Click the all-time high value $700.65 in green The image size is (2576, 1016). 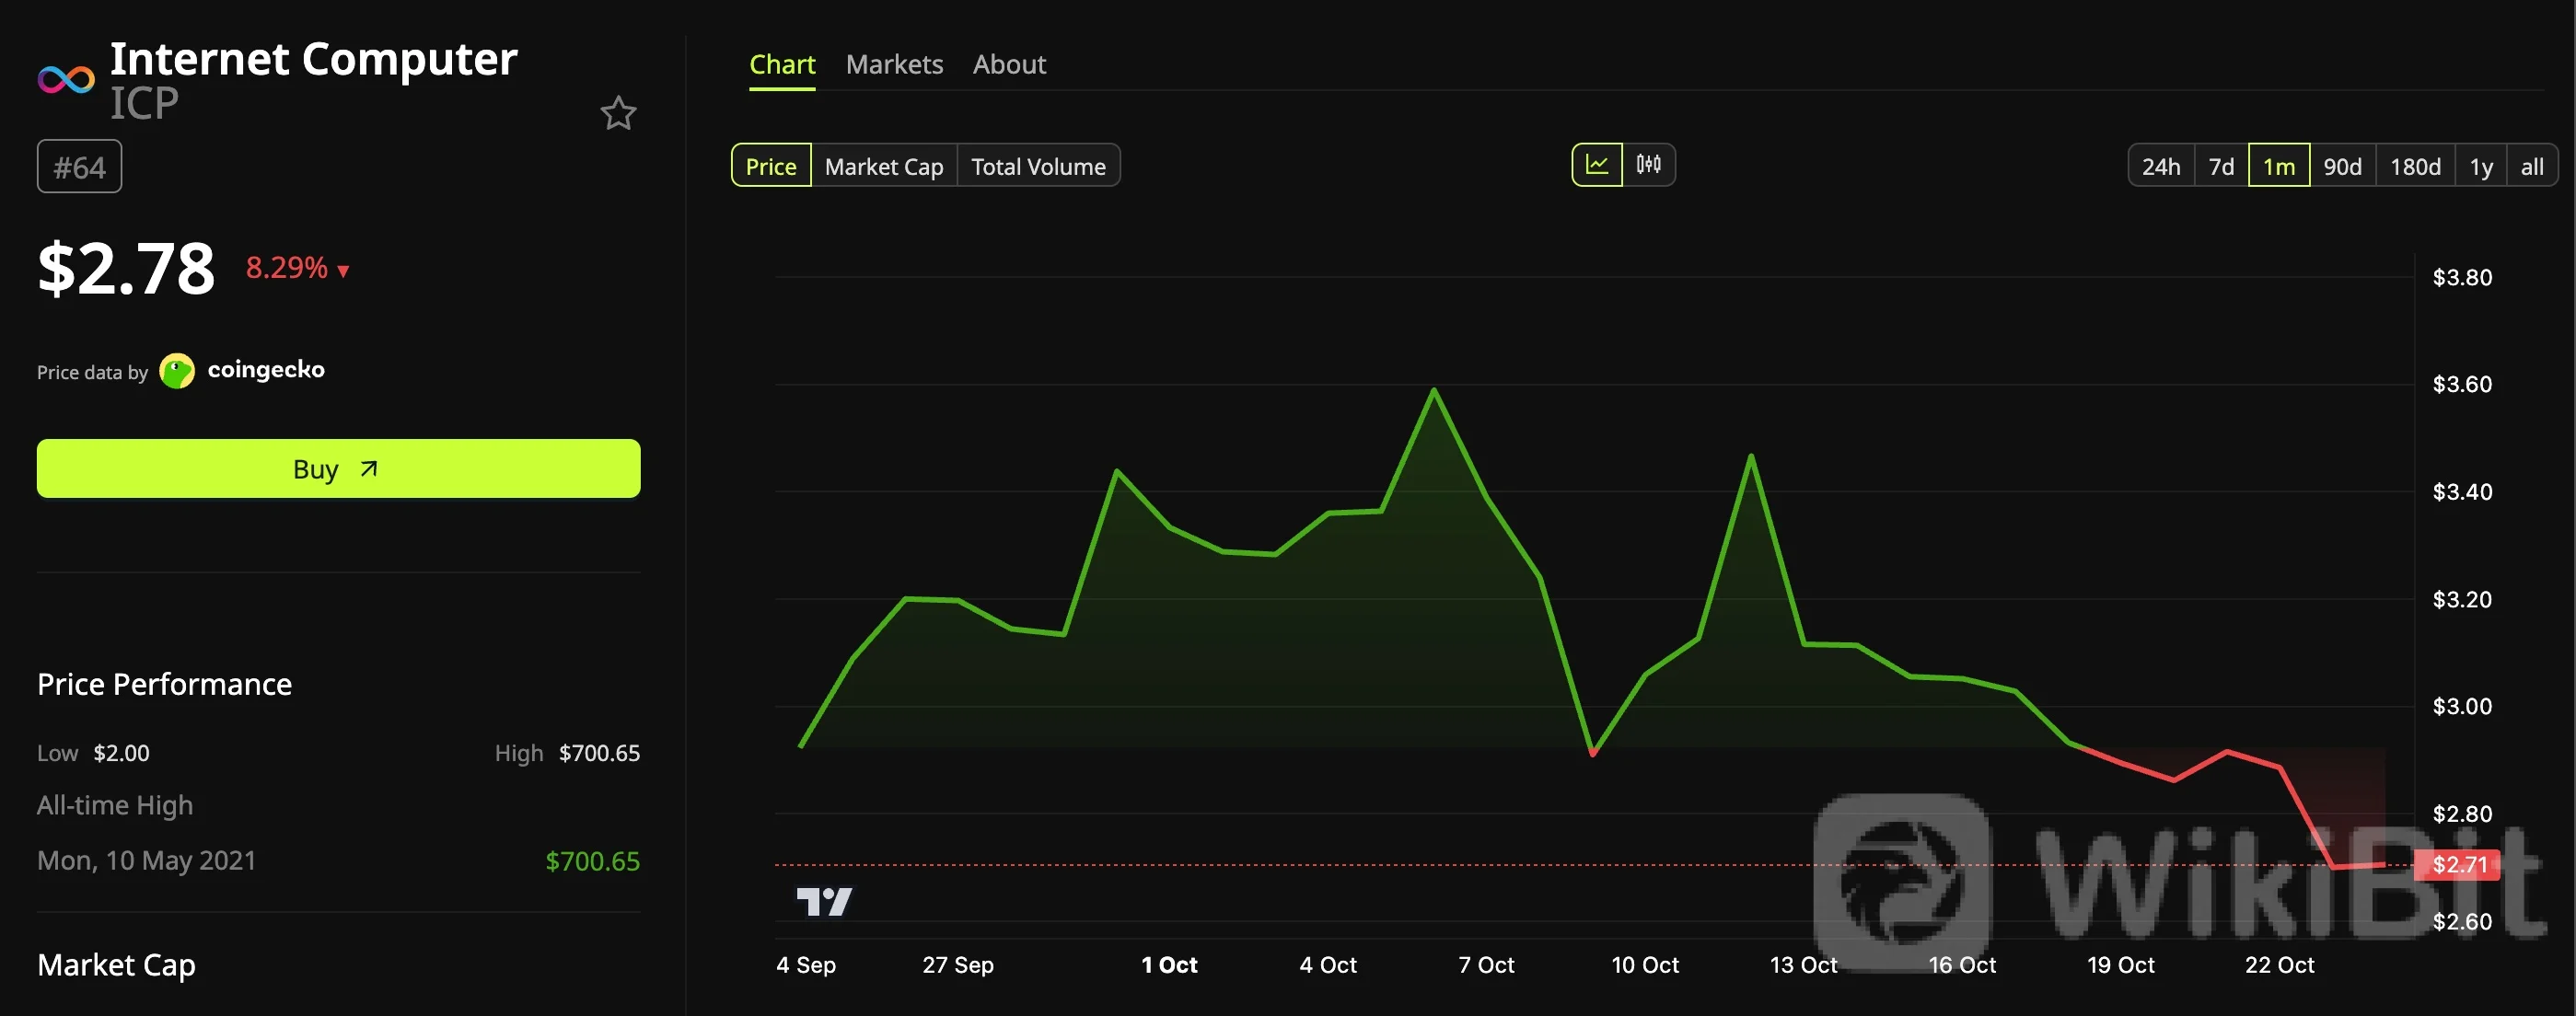592,861
